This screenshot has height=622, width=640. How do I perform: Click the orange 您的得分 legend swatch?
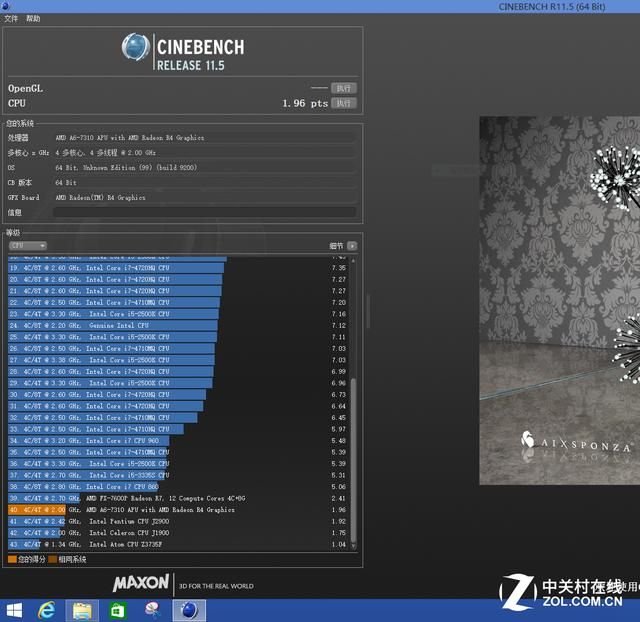click(x=12, y=559)
